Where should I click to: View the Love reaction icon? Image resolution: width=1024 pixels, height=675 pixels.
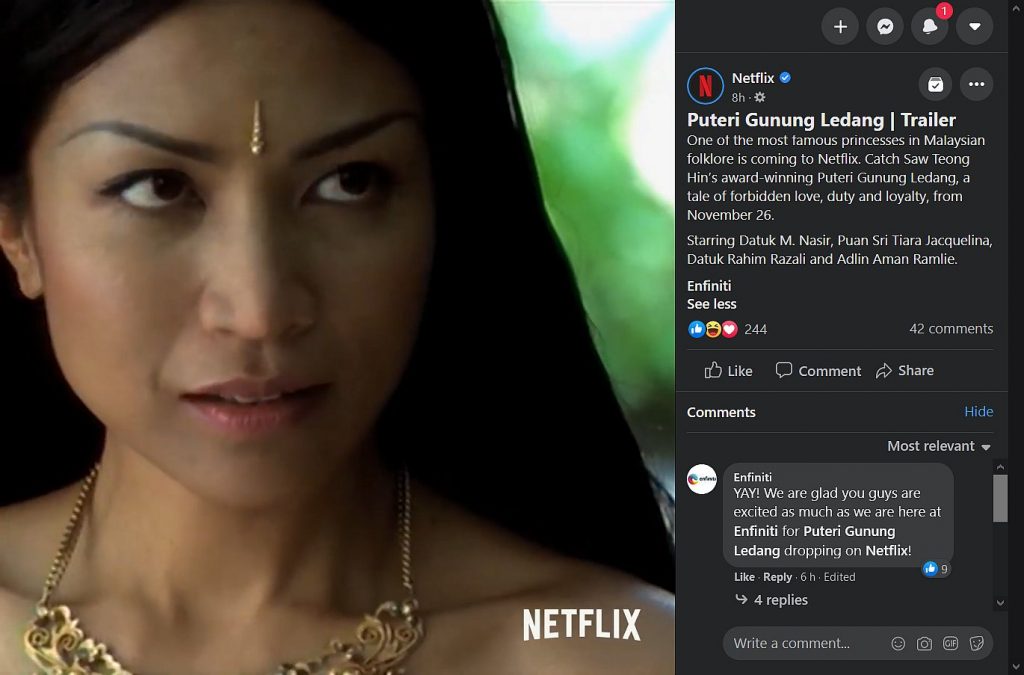(x=729, y=329)
